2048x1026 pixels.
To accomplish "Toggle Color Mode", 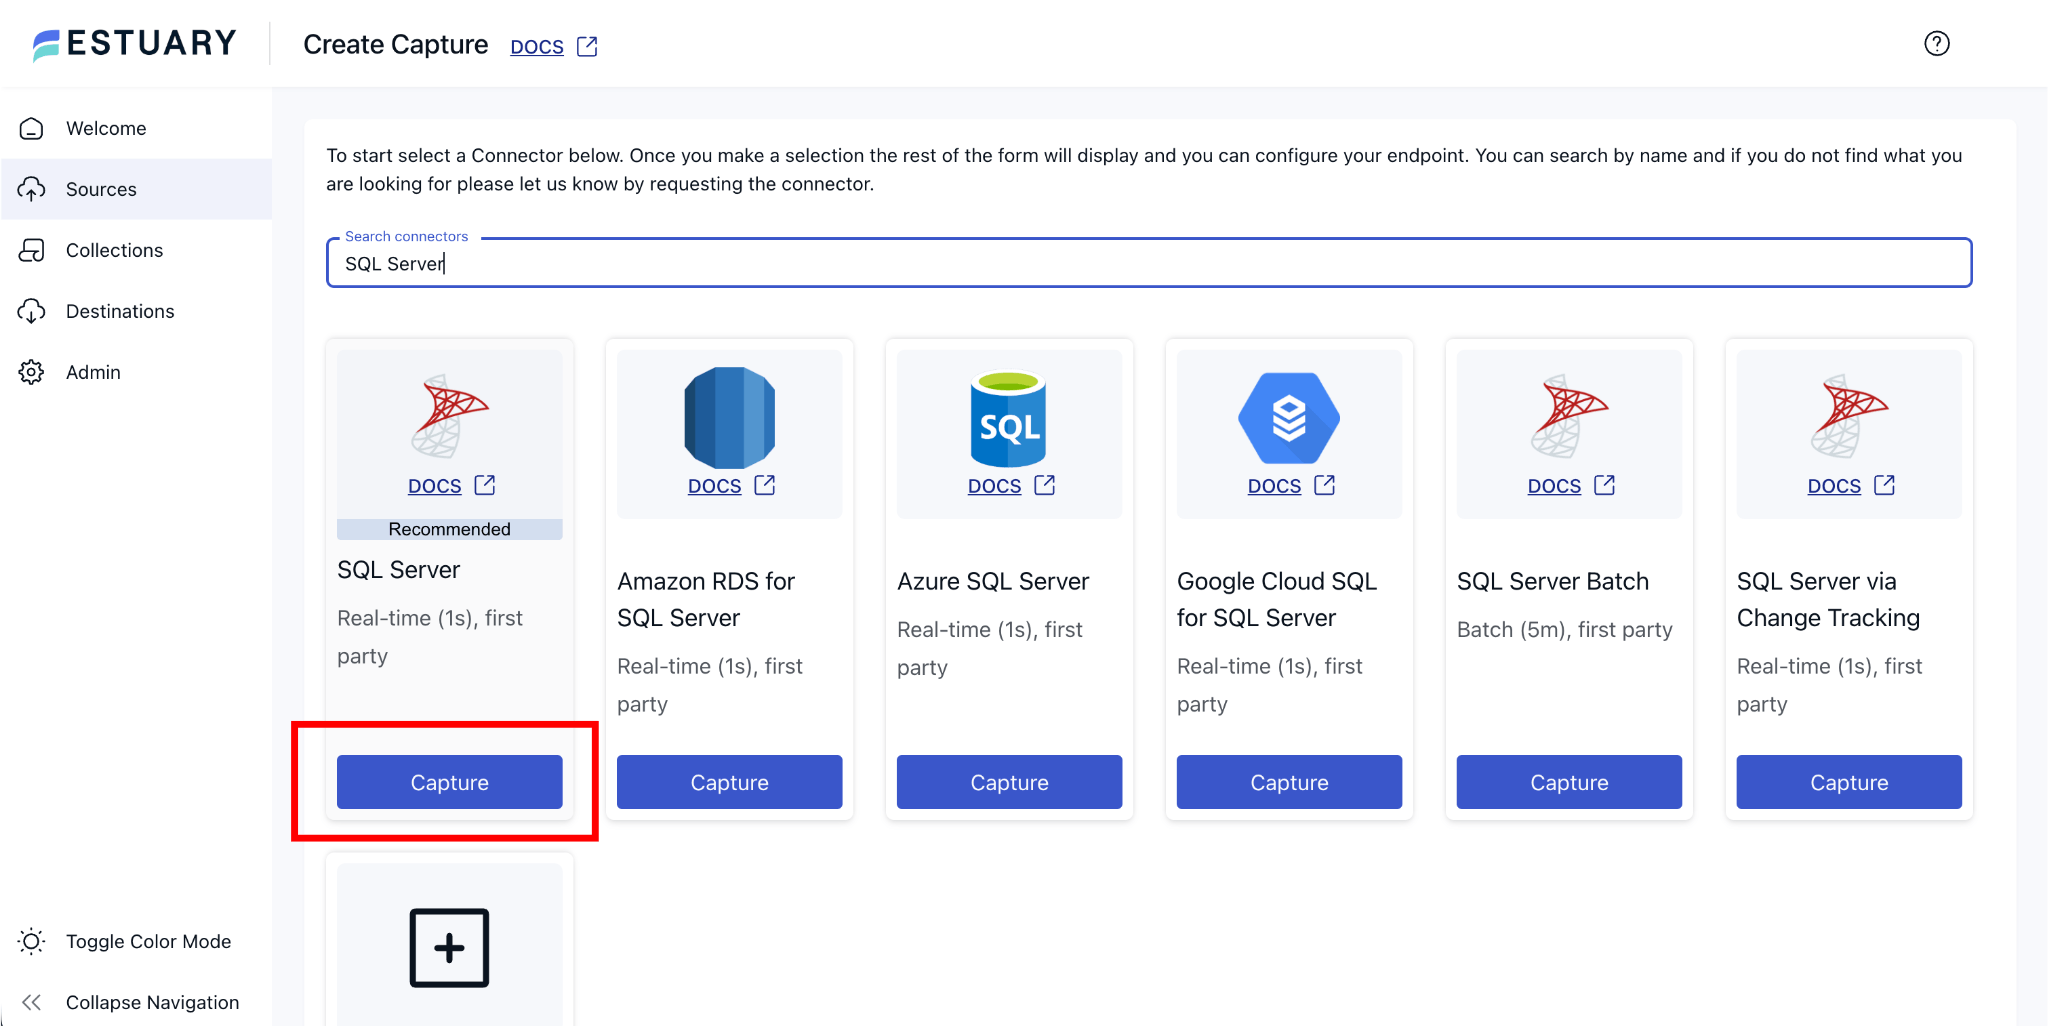I will 136,941.
